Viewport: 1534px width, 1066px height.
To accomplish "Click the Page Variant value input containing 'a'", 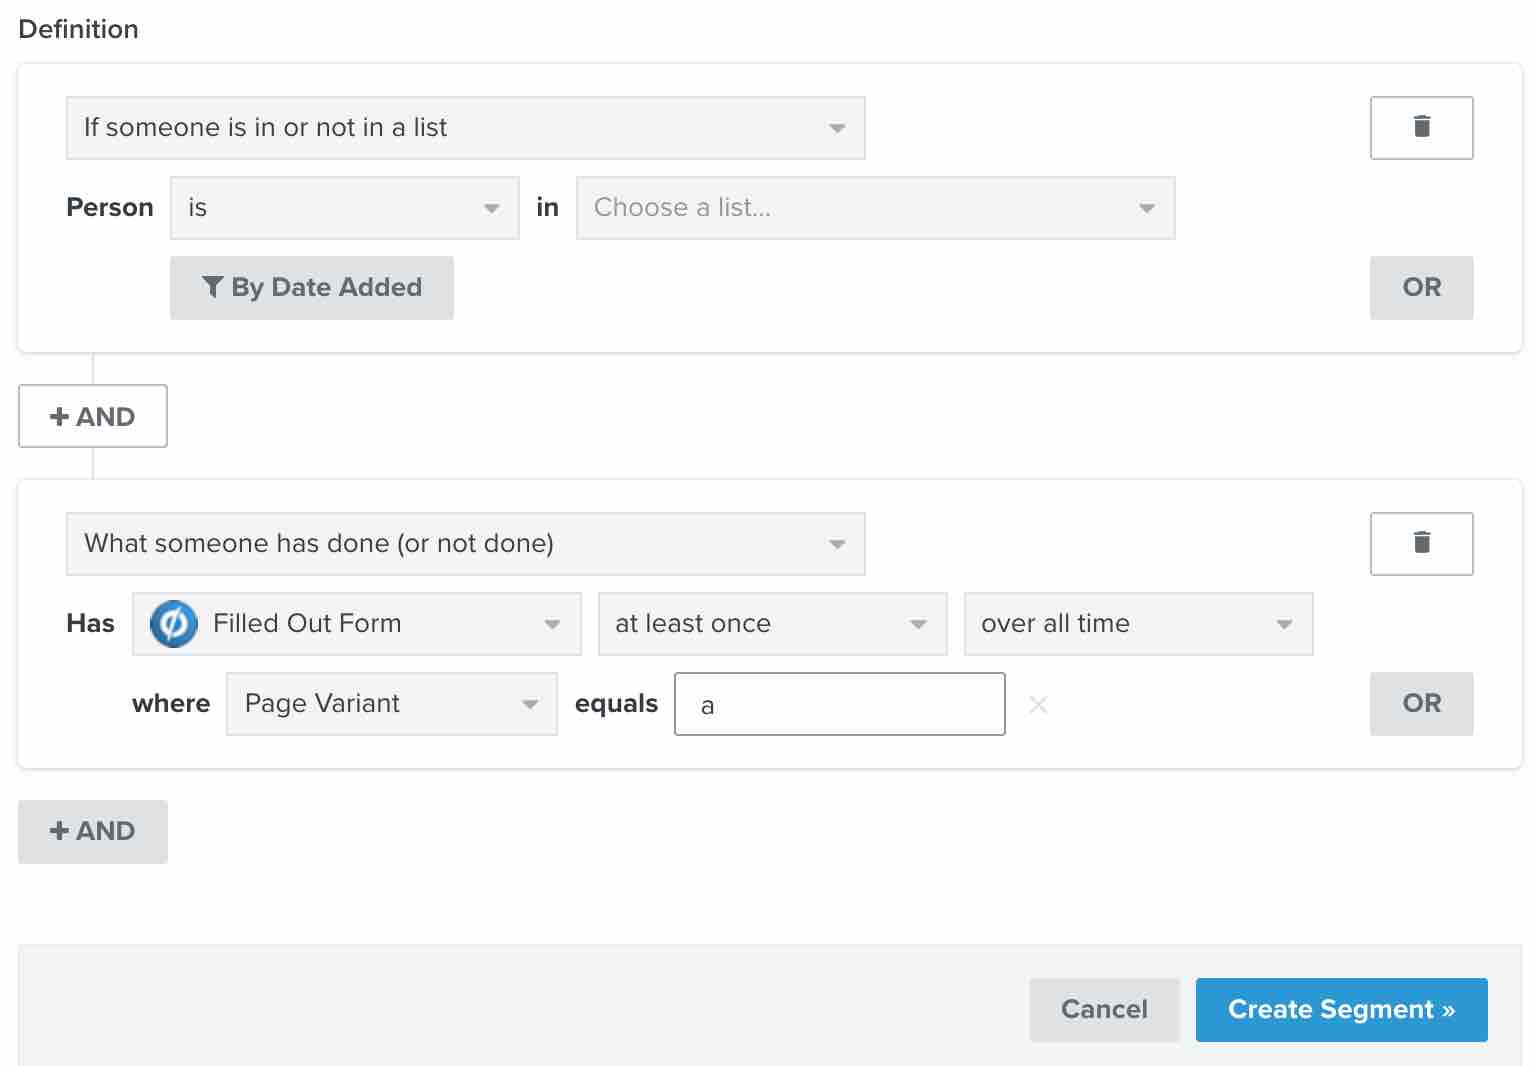I will [x=839, y=704].
